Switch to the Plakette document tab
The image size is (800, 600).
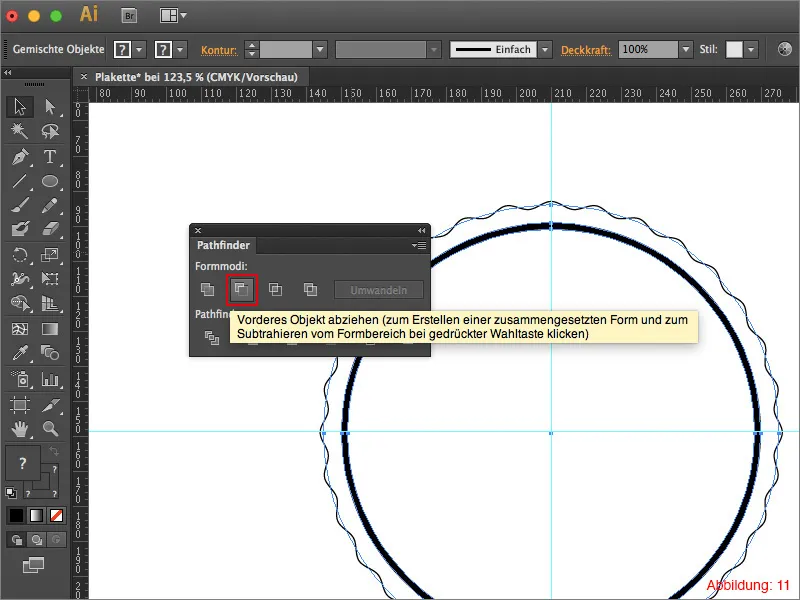196,77
